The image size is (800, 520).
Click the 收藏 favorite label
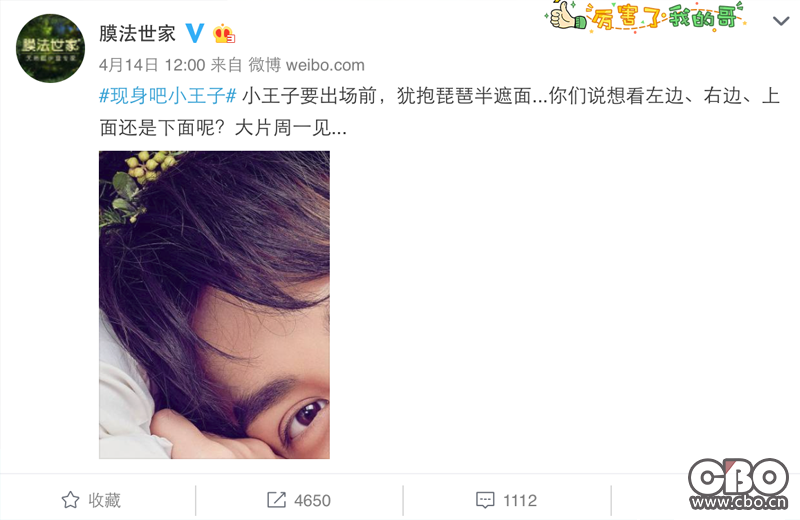105,500
